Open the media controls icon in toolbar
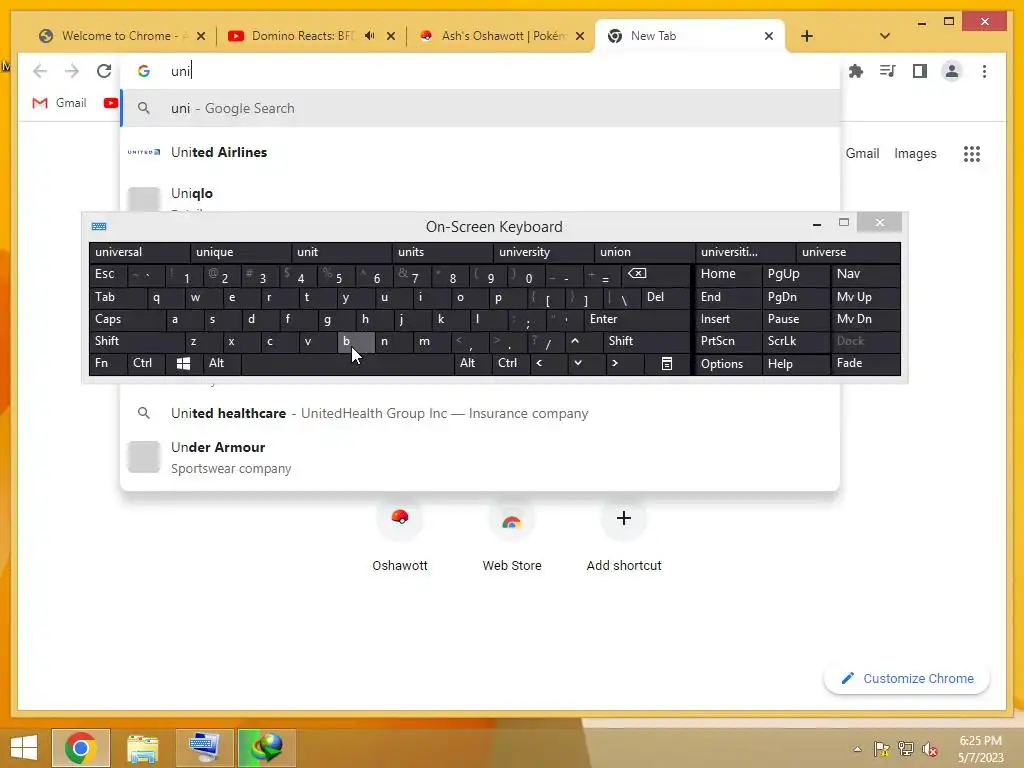 point(888,71)
